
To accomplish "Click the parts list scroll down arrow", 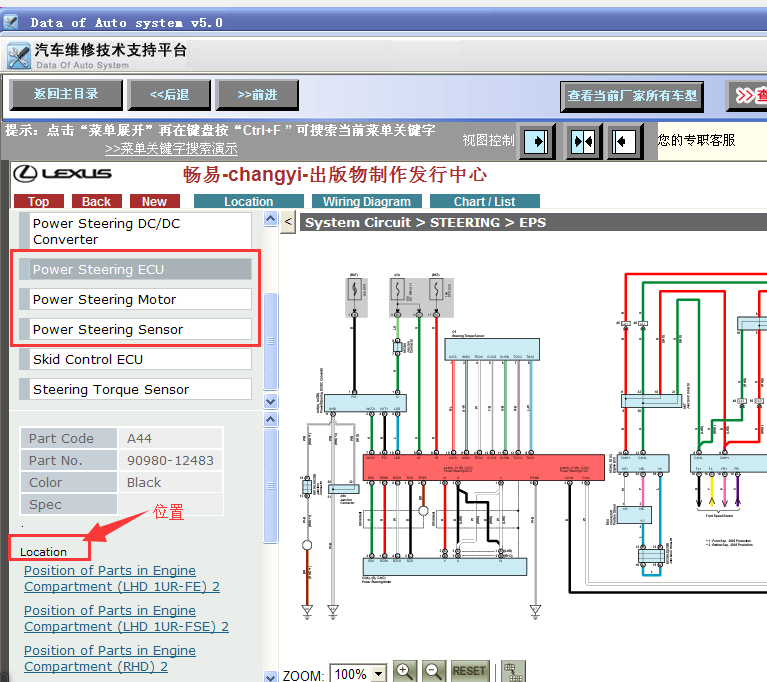I will 271,401.
